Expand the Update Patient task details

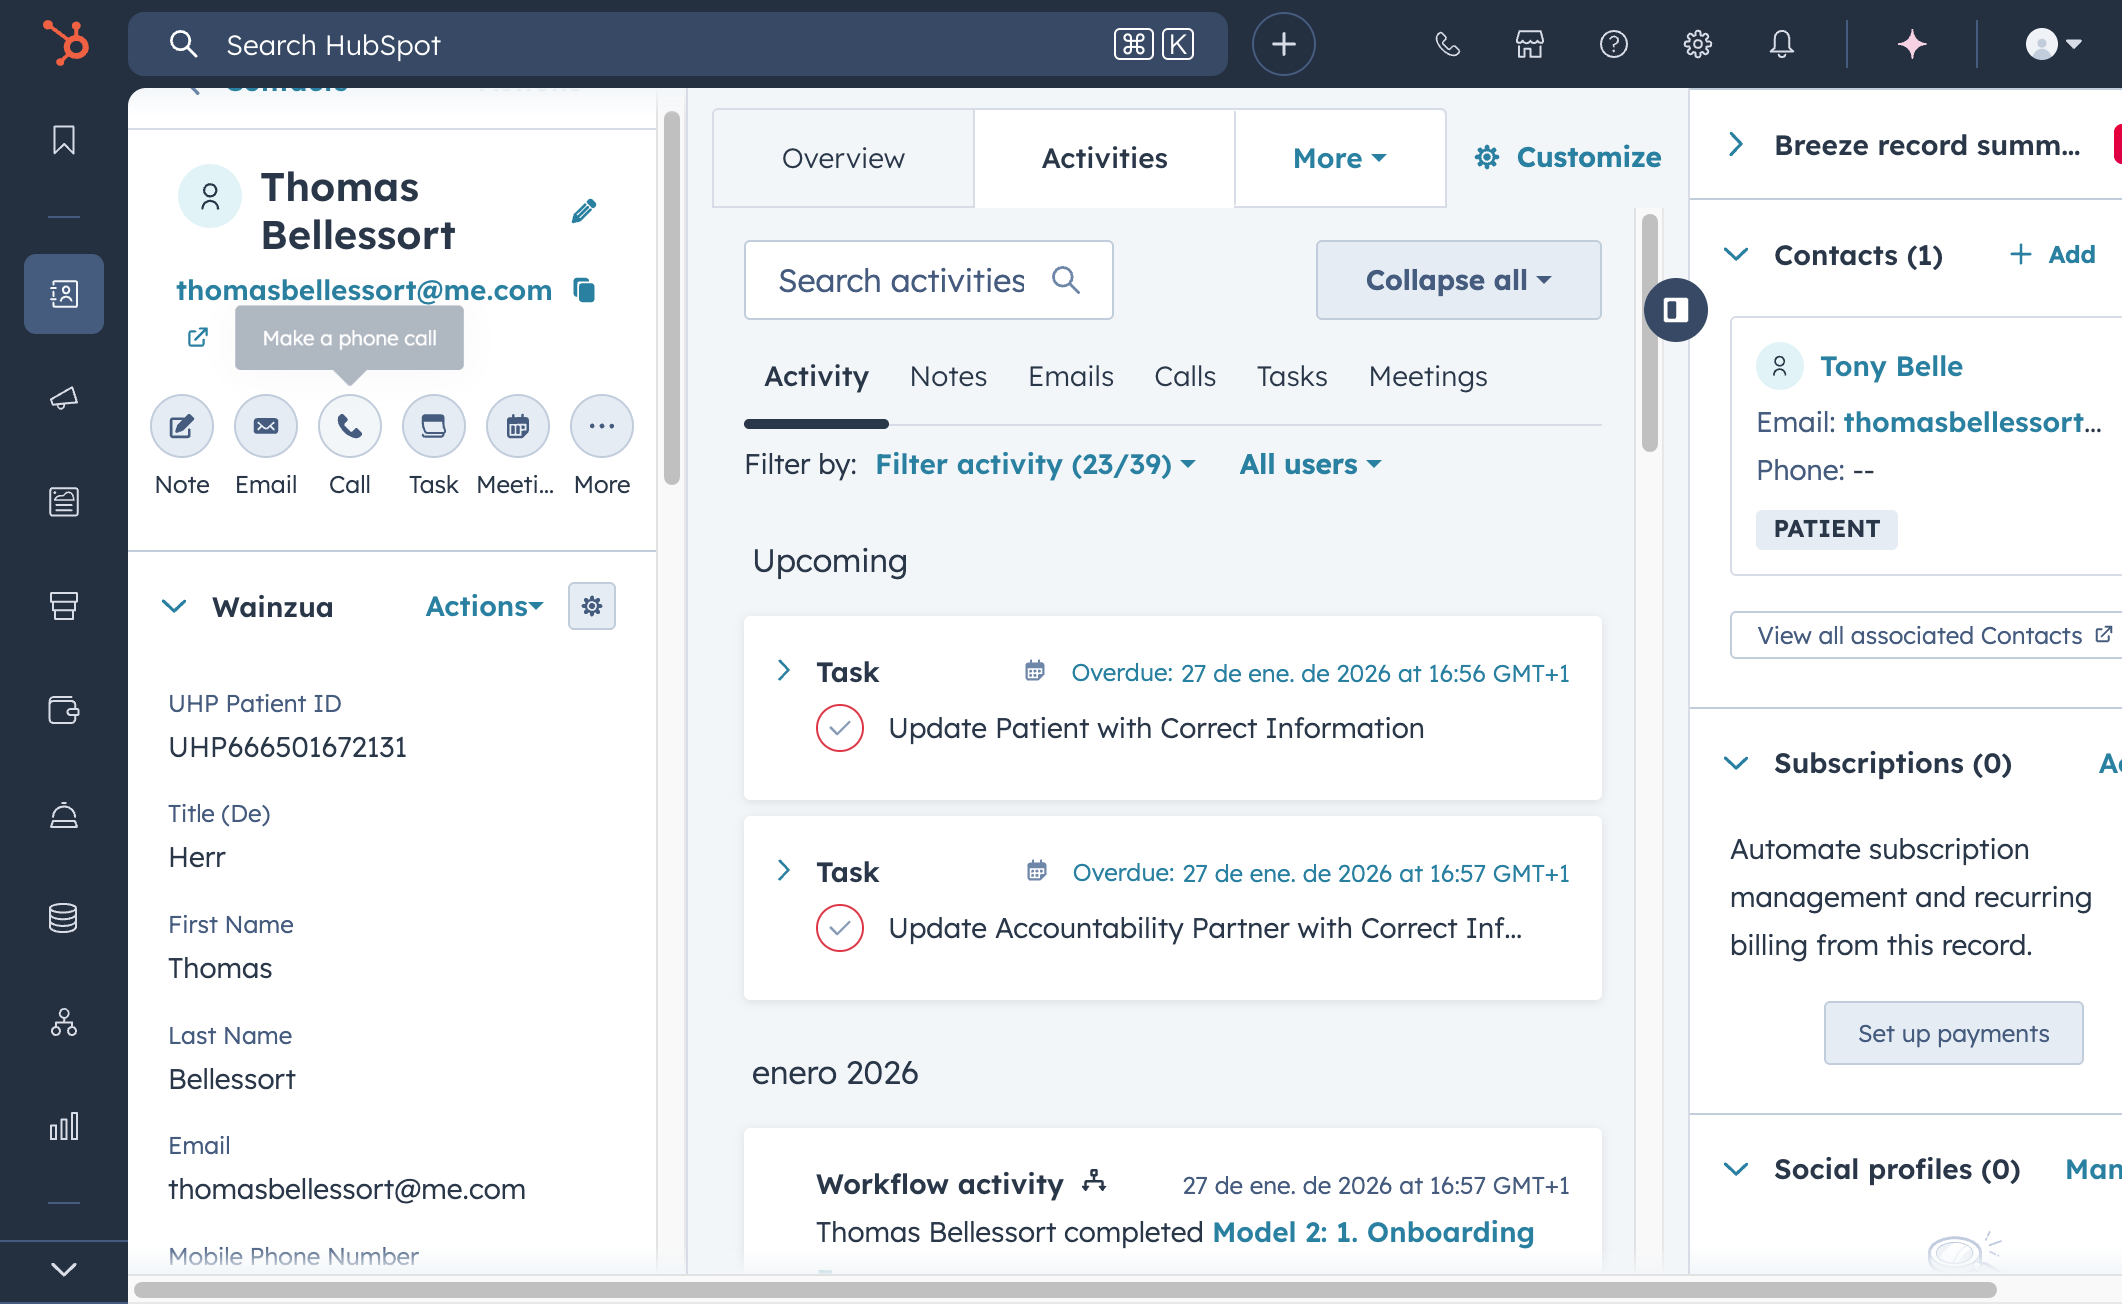click(x=784, y=671)
